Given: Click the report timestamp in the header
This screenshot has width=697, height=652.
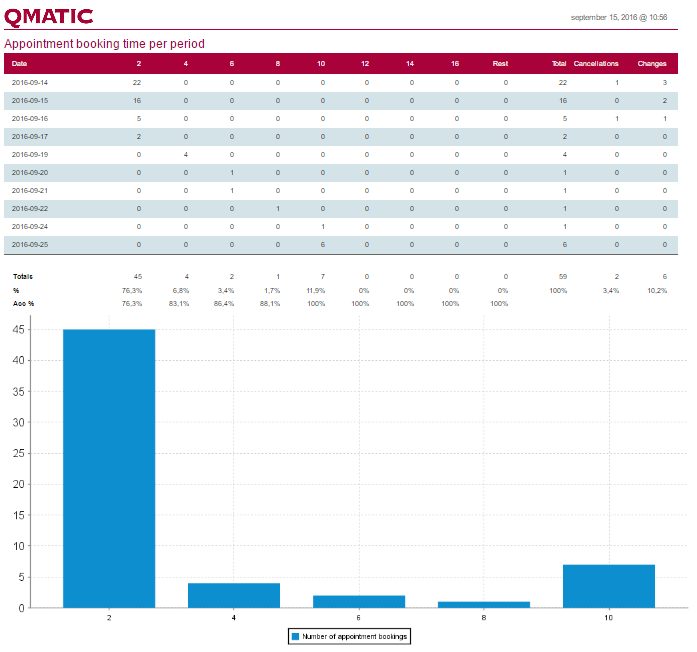Looking at the screenshot, I should pos(618,17).
